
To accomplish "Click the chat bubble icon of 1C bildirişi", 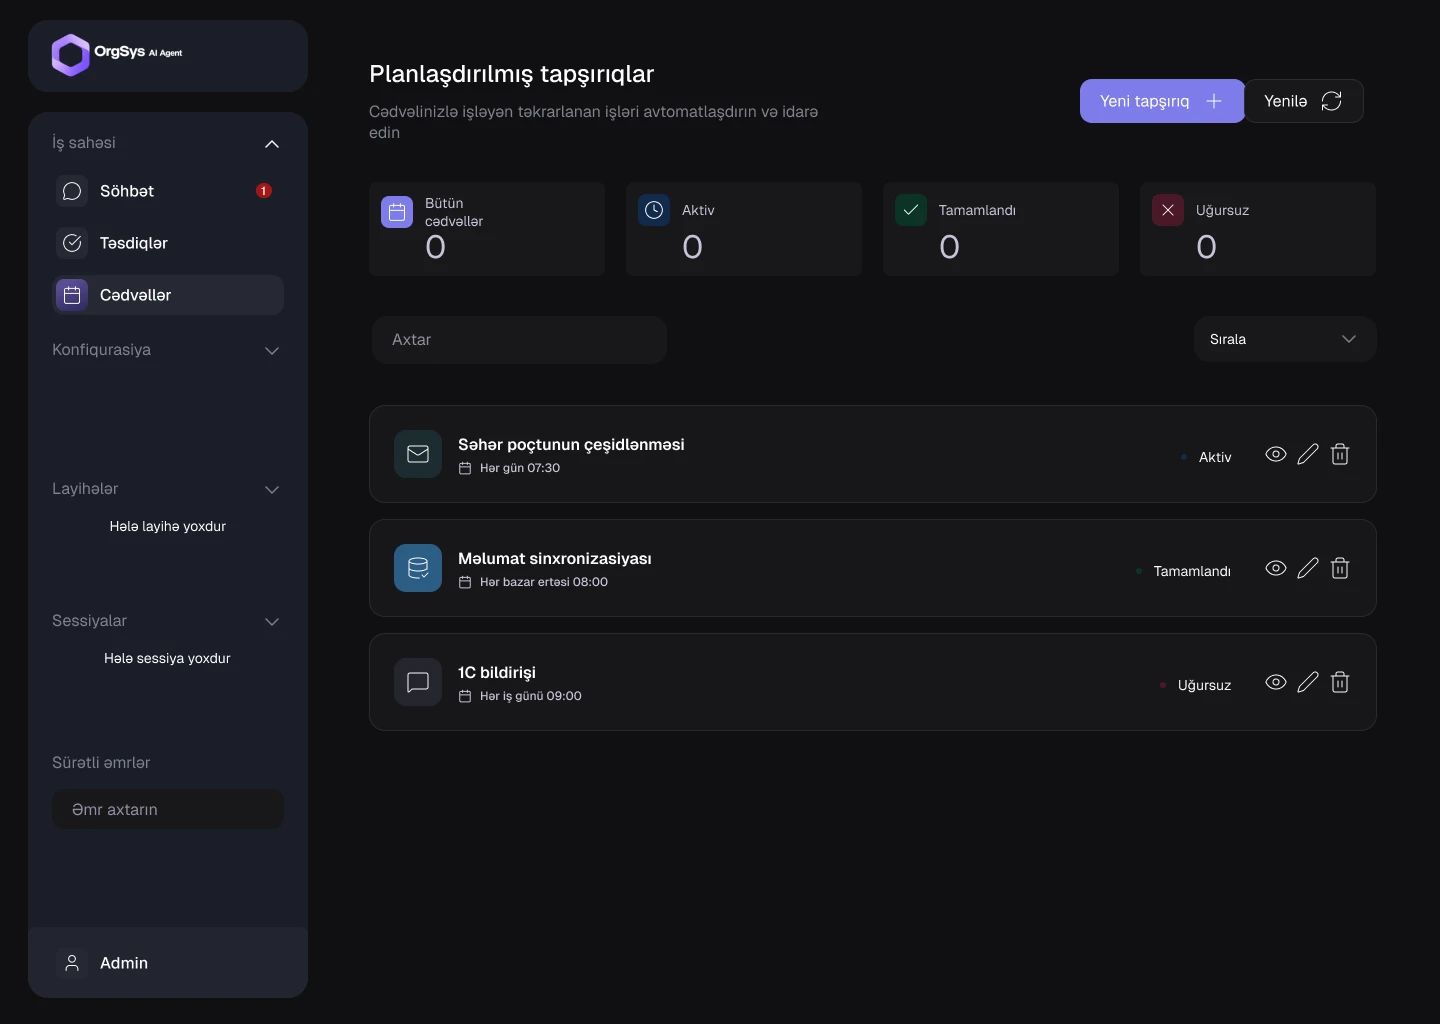I will tap(418, 682).
